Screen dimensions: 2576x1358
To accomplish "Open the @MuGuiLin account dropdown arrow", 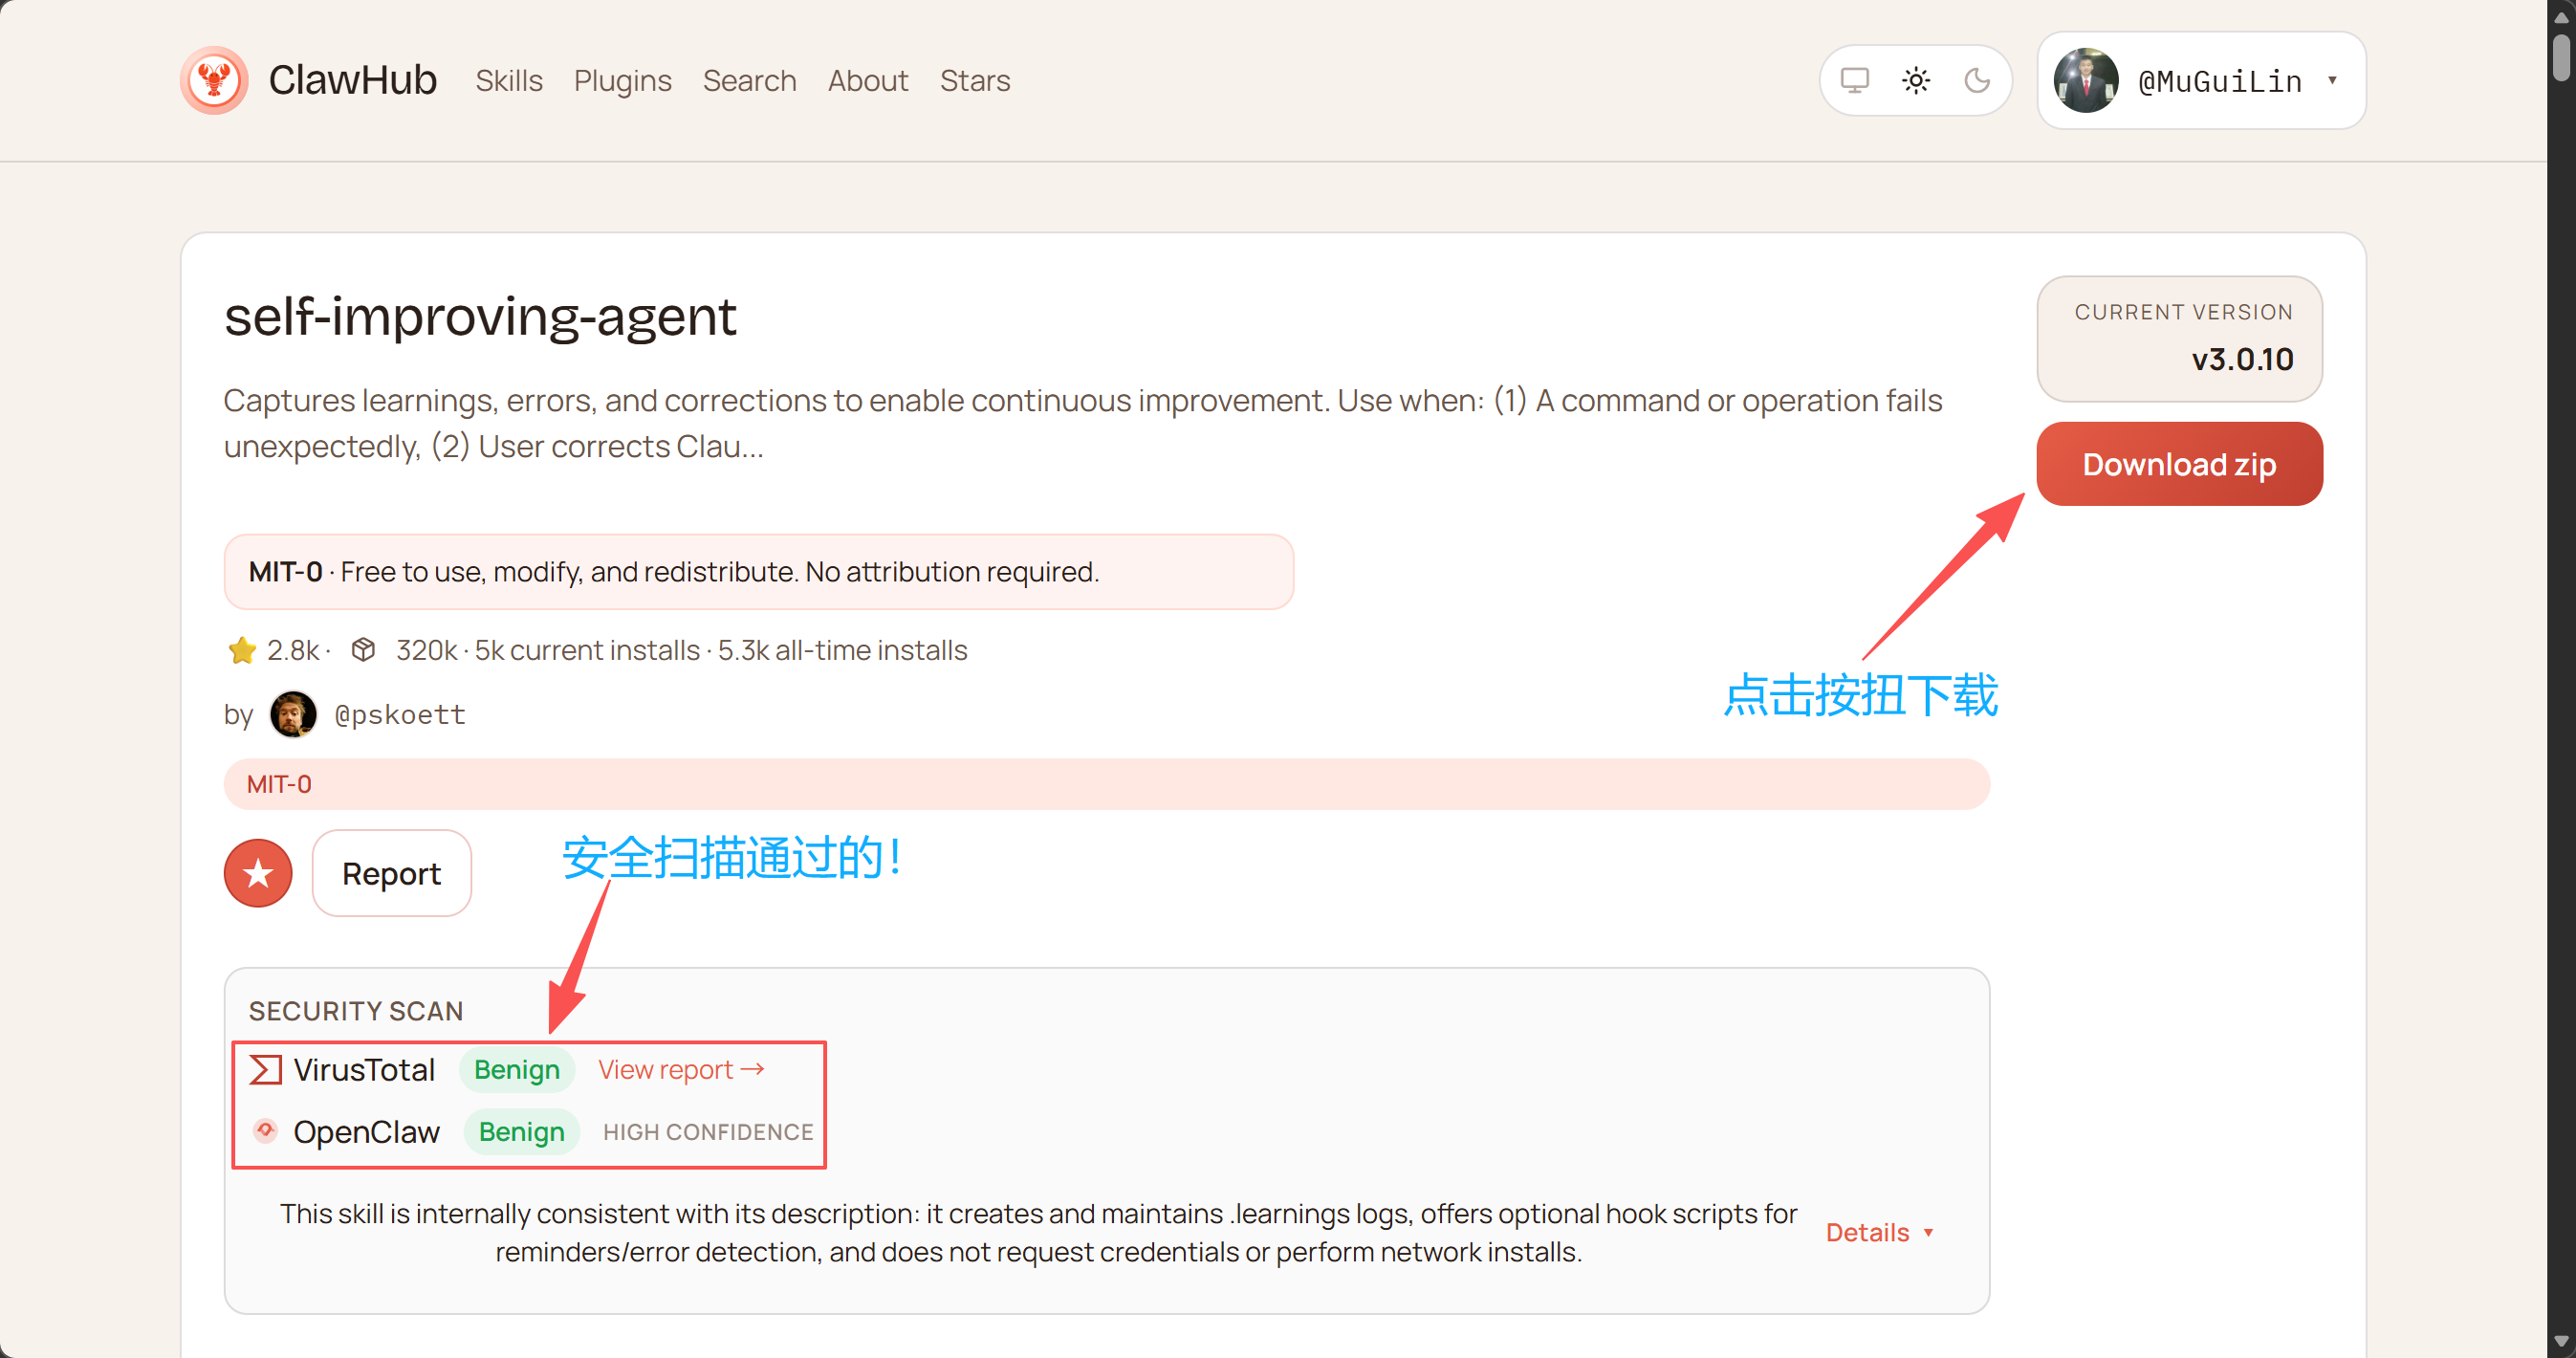I will pyautogui.click(x=2332, y=80).
